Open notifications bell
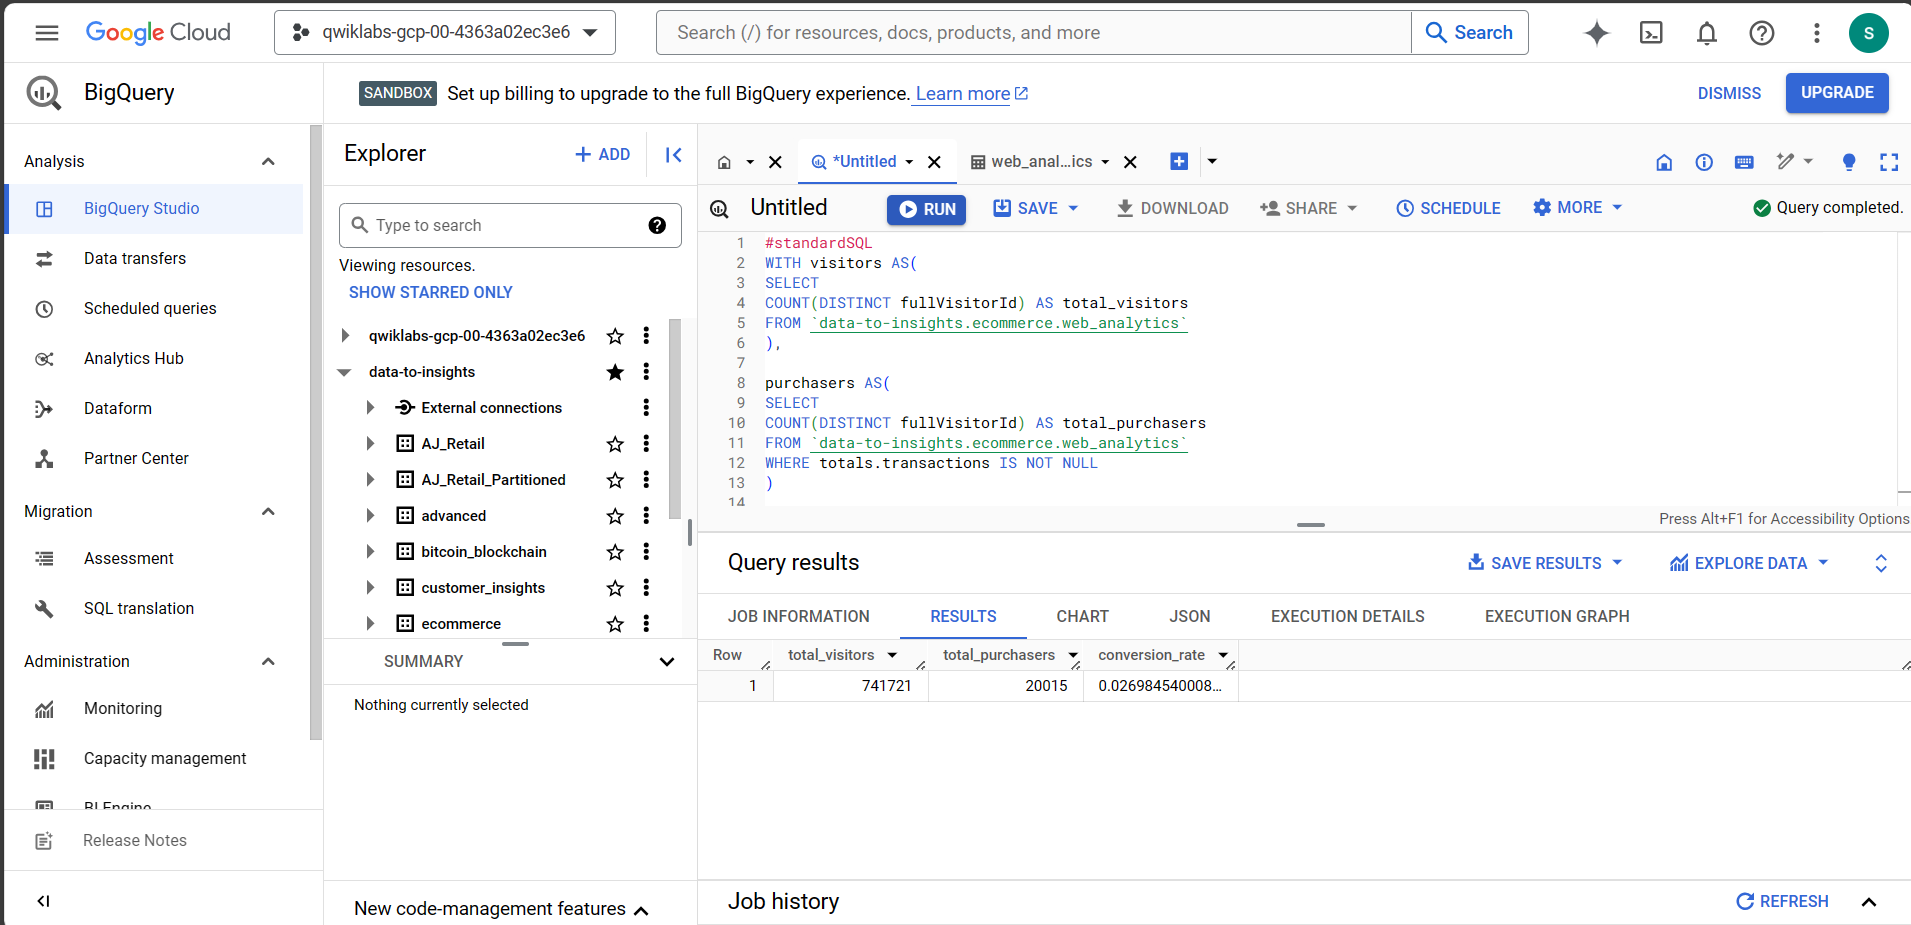The image size is (1911, 925). point(1707,33)
